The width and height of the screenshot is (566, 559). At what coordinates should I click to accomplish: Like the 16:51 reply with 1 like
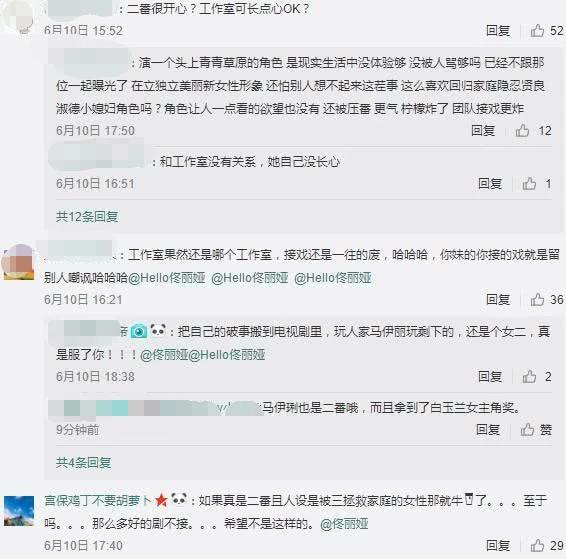[x=529, y=184]
